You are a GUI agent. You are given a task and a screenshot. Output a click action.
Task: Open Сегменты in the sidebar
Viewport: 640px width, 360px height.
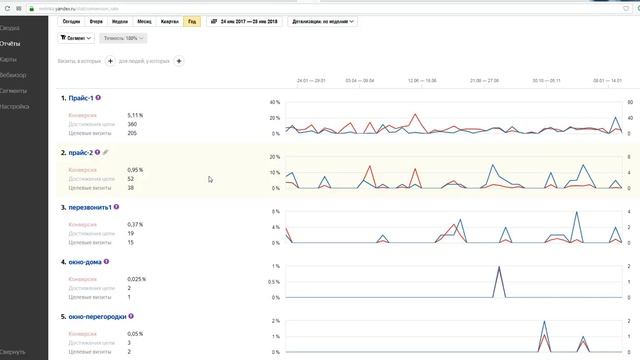(x=13, y=91)
